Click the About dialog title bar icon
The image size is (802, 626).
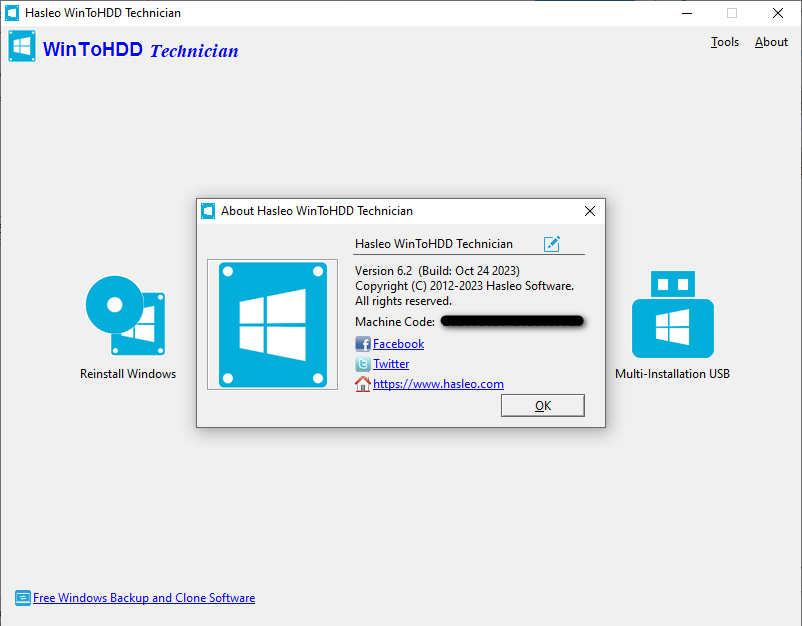click(x=208, y=211)
